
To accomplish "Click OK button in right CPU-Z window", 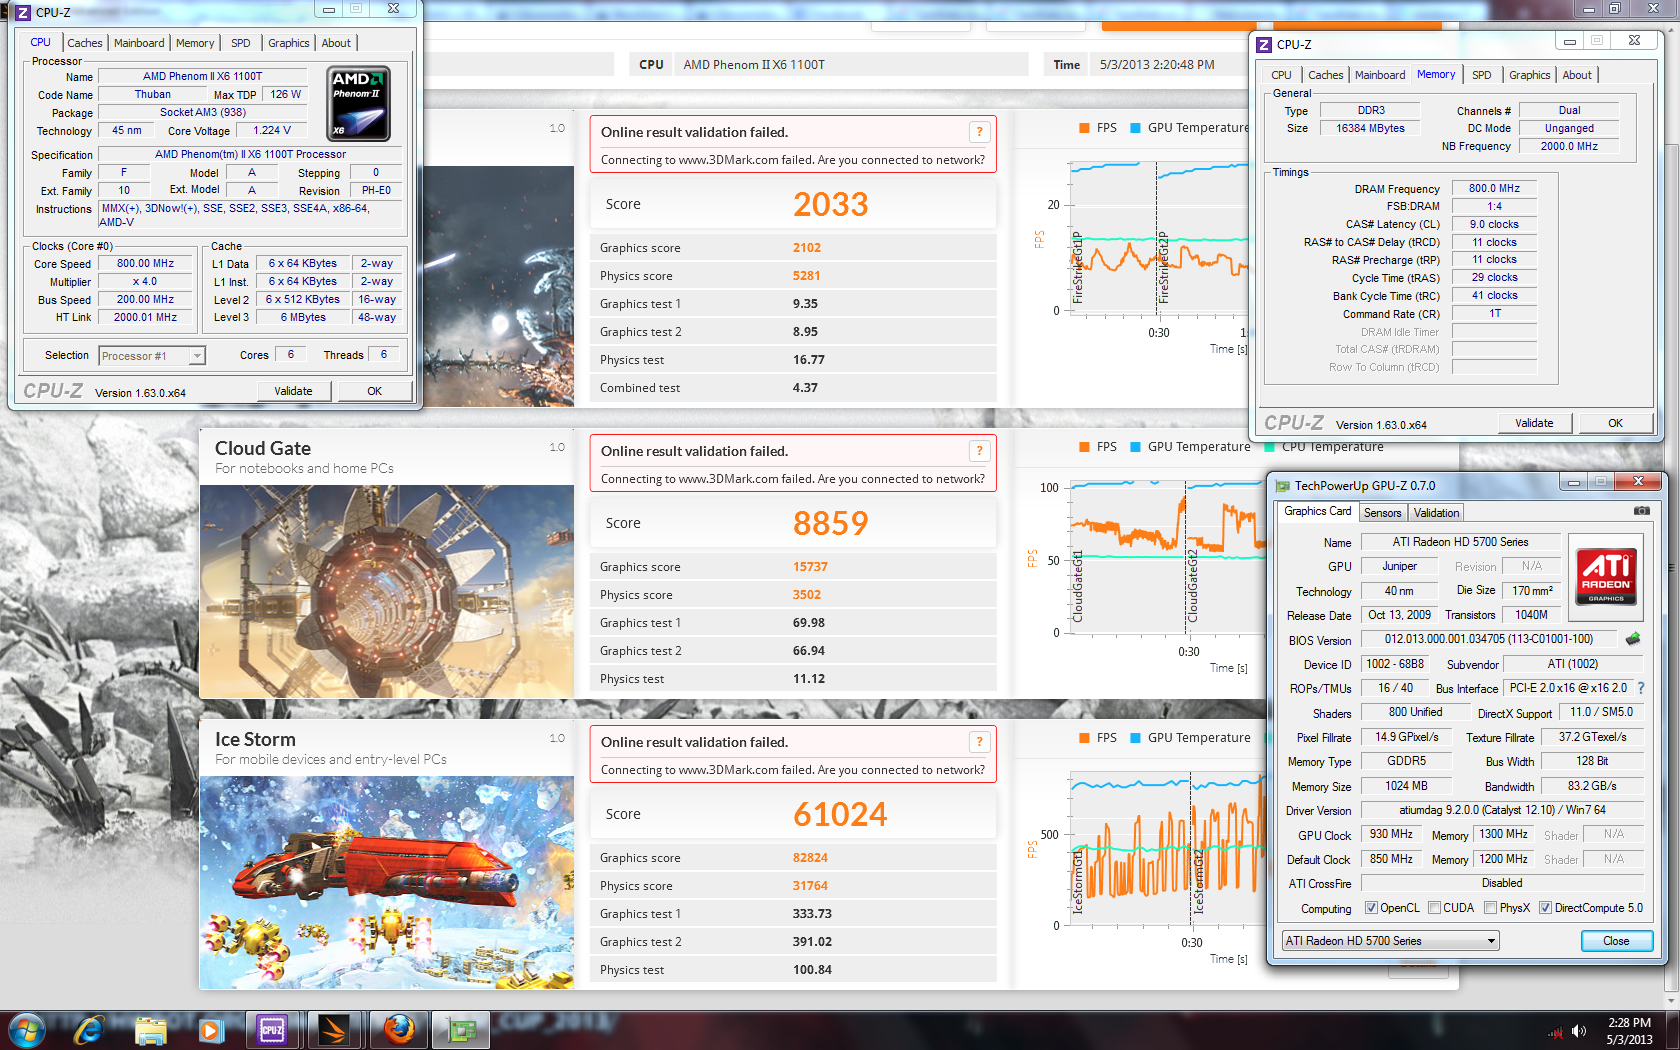I will (1615, 423).
